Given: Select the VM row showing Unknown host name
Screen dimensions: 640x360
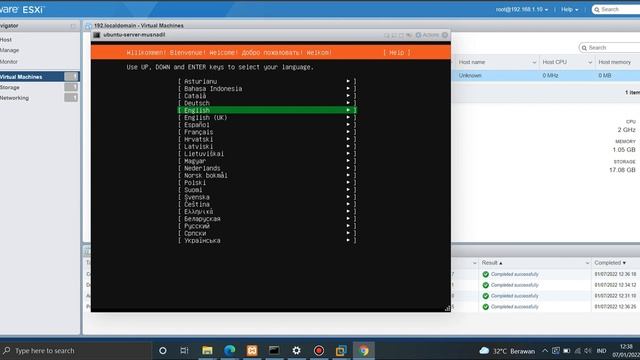Looking at the screenshot, I should pyautogui.click(x=546, y=76).
